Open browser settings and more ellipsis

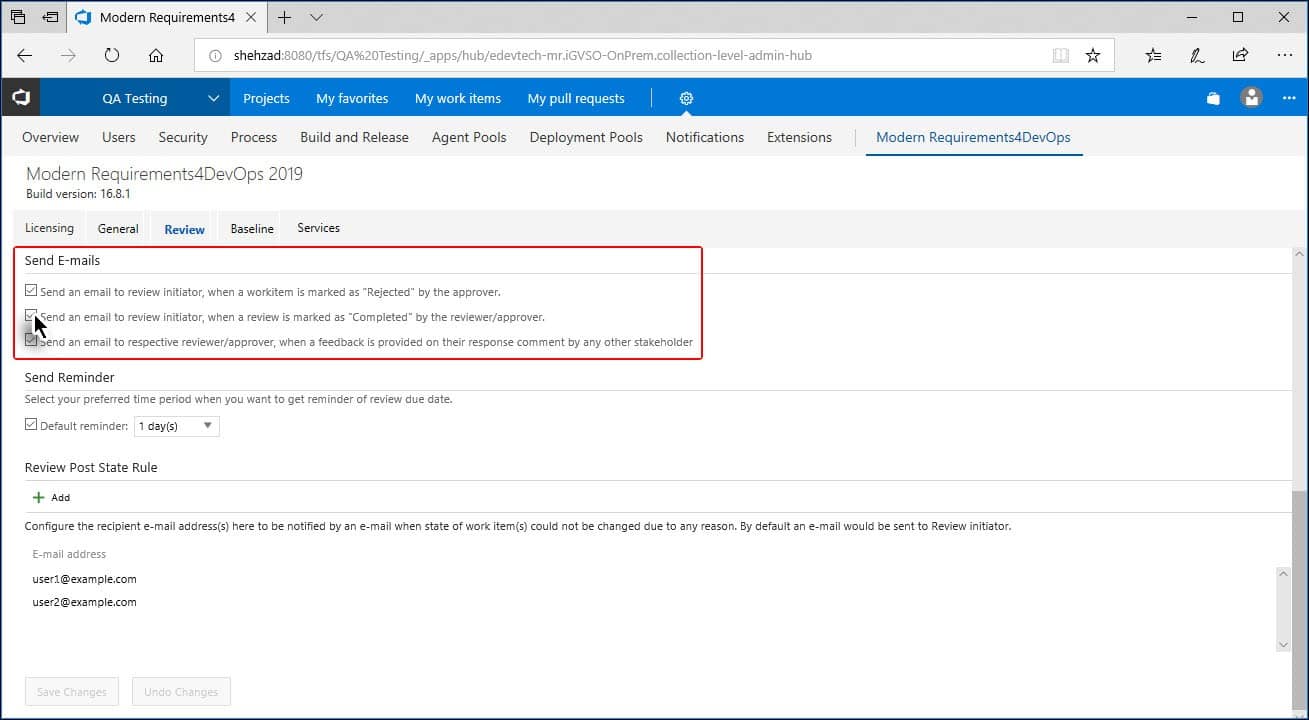pyautogui.click(x=1283, y=56)
